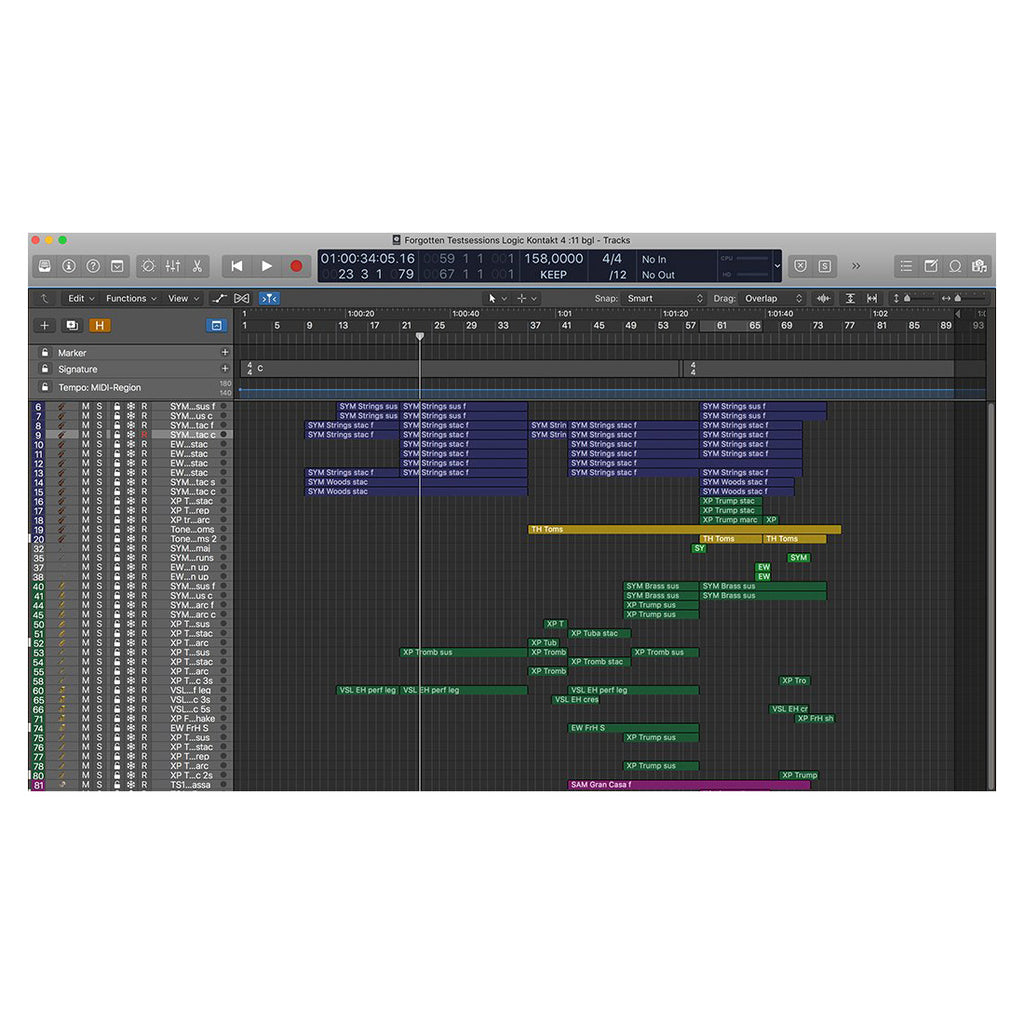
Task: Select the purple SAM Gran Casa f region
Action: tap(689, 785)
